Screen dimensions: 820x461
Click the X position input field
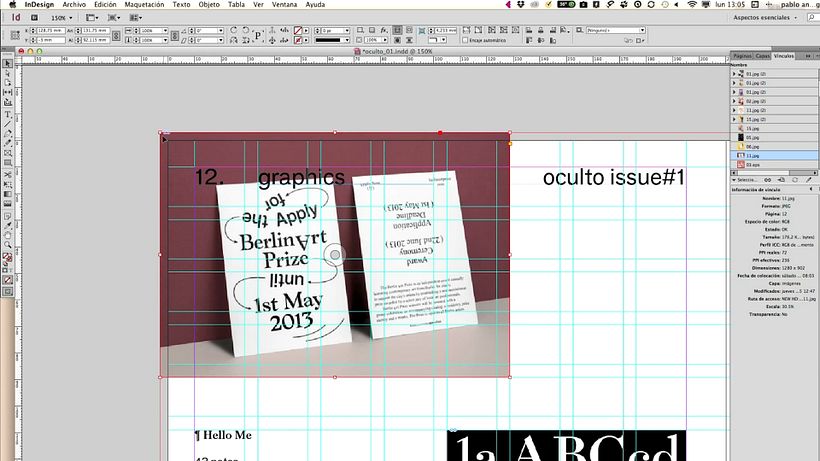click(51, 30)
